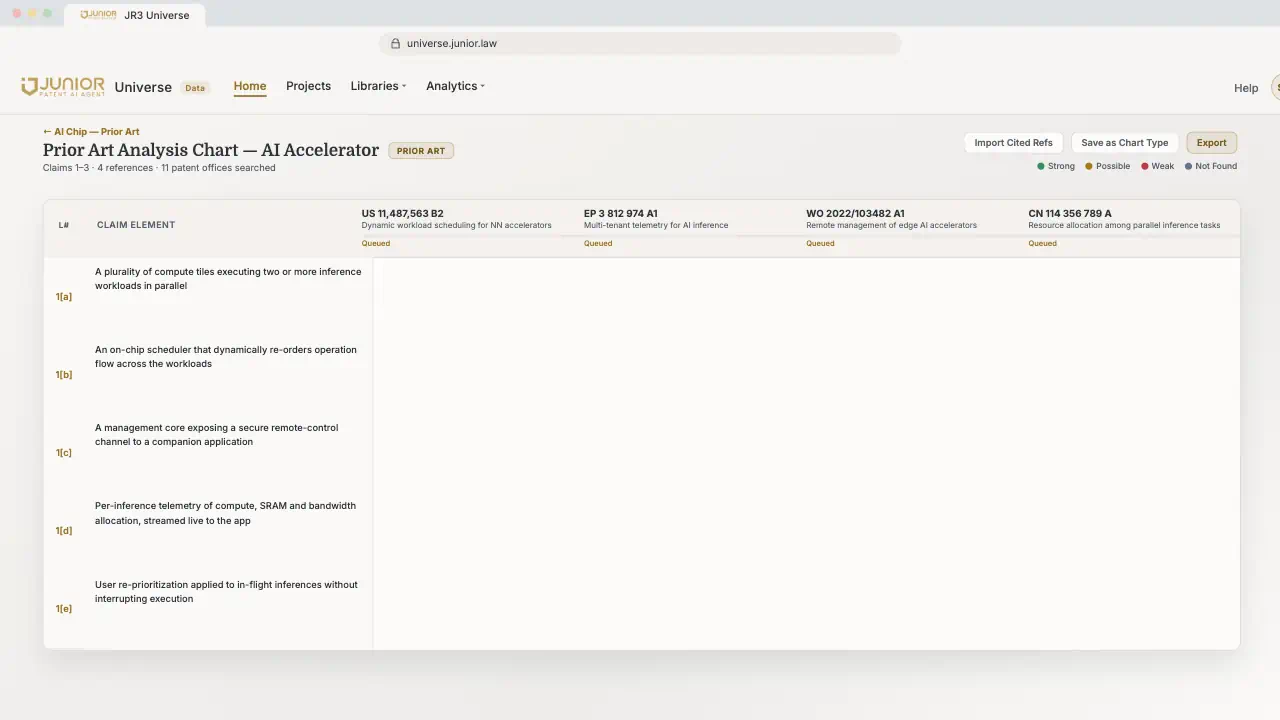Click the PRIOR ART badge

tap(421, 151)
